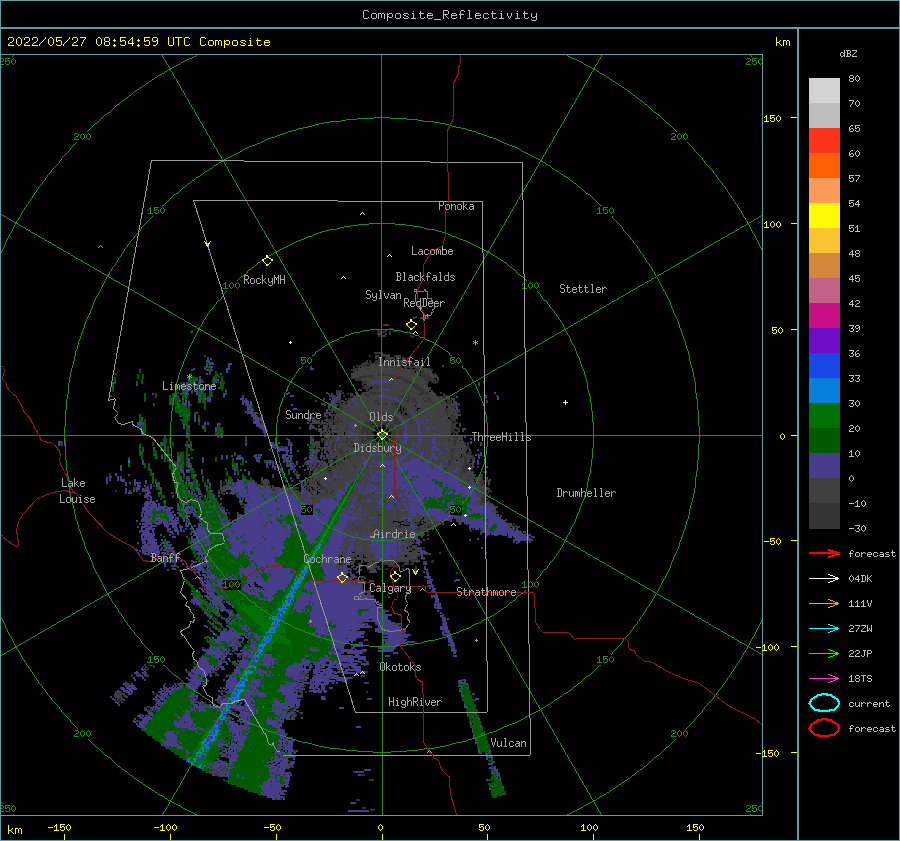900x841 pixels.
Task: Click the white 04DK arrow icon
Action: pyautogui.click(x=824, y=579)
